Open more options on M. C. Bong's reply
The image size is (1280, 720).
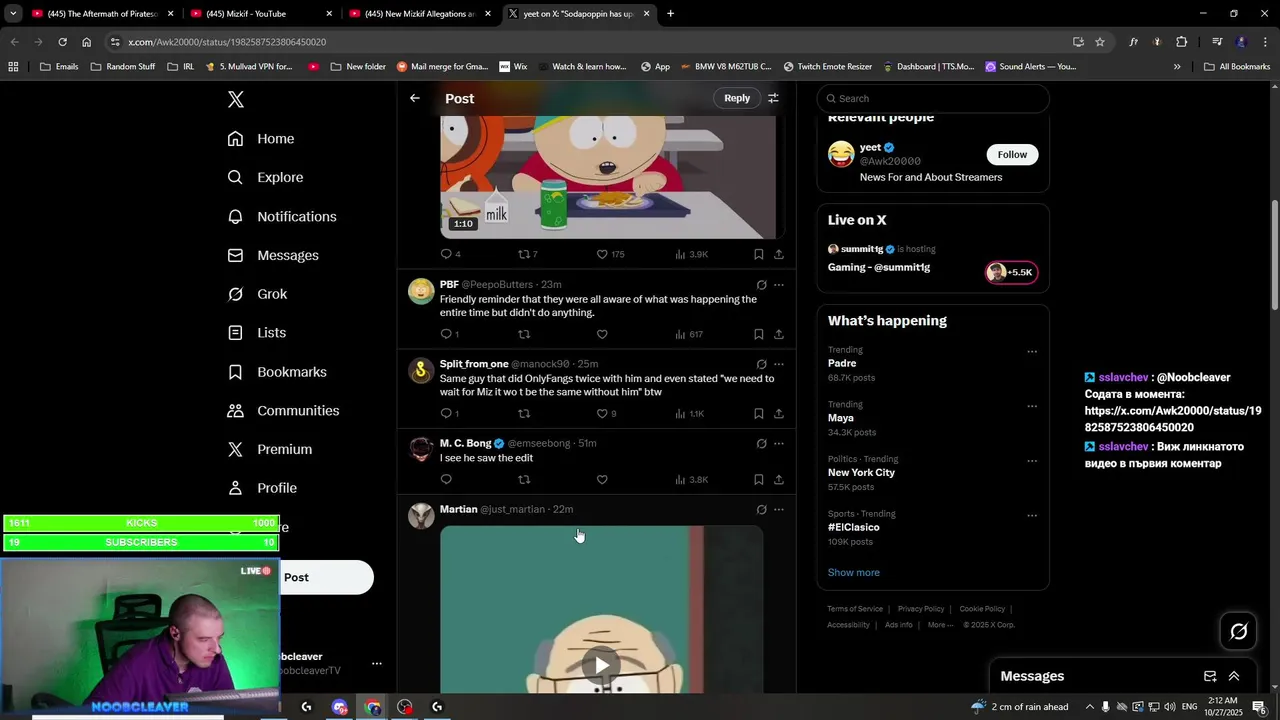coord(779,443)
